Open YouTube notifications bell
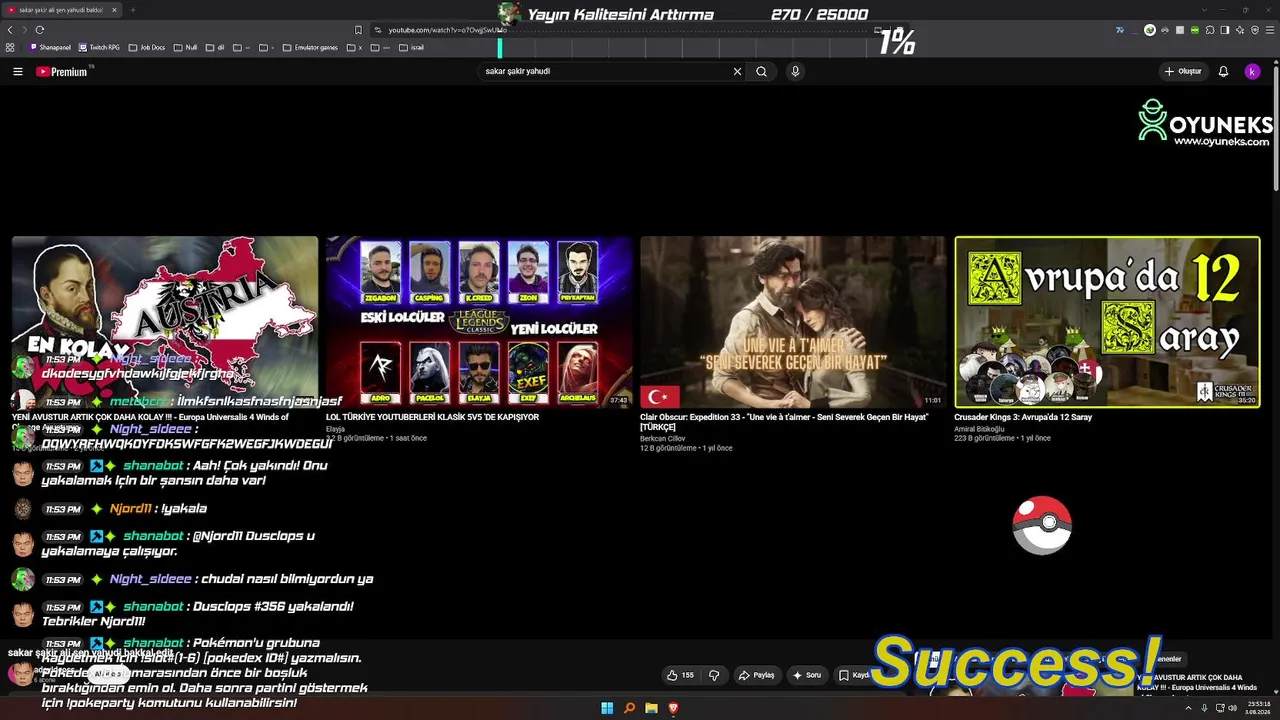Image resolution: width=1280 pixels, height=720 pixels. pos(1223,72)
